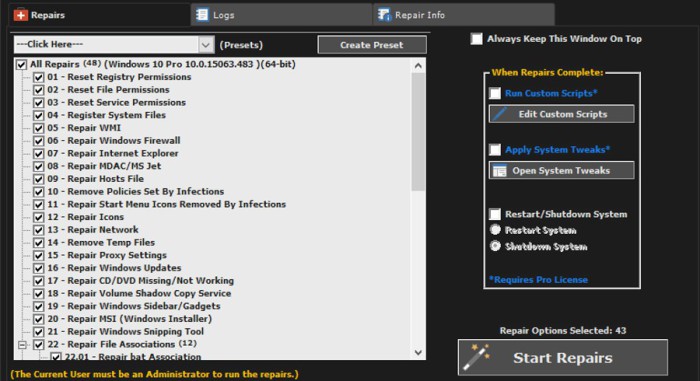Uncheck 10 - Remove Policies Set By Infections checkbox
This screenshot has height=381, width=700.
(39, 192)
